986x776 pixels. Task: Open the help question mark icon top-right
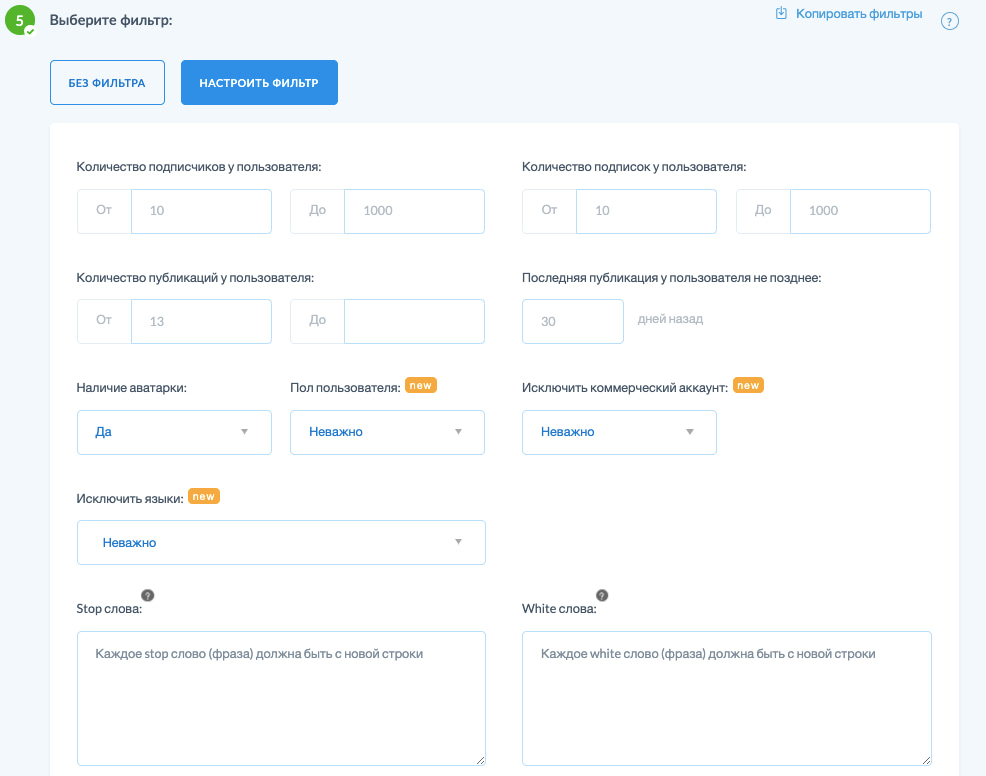[x=950, y=21]
